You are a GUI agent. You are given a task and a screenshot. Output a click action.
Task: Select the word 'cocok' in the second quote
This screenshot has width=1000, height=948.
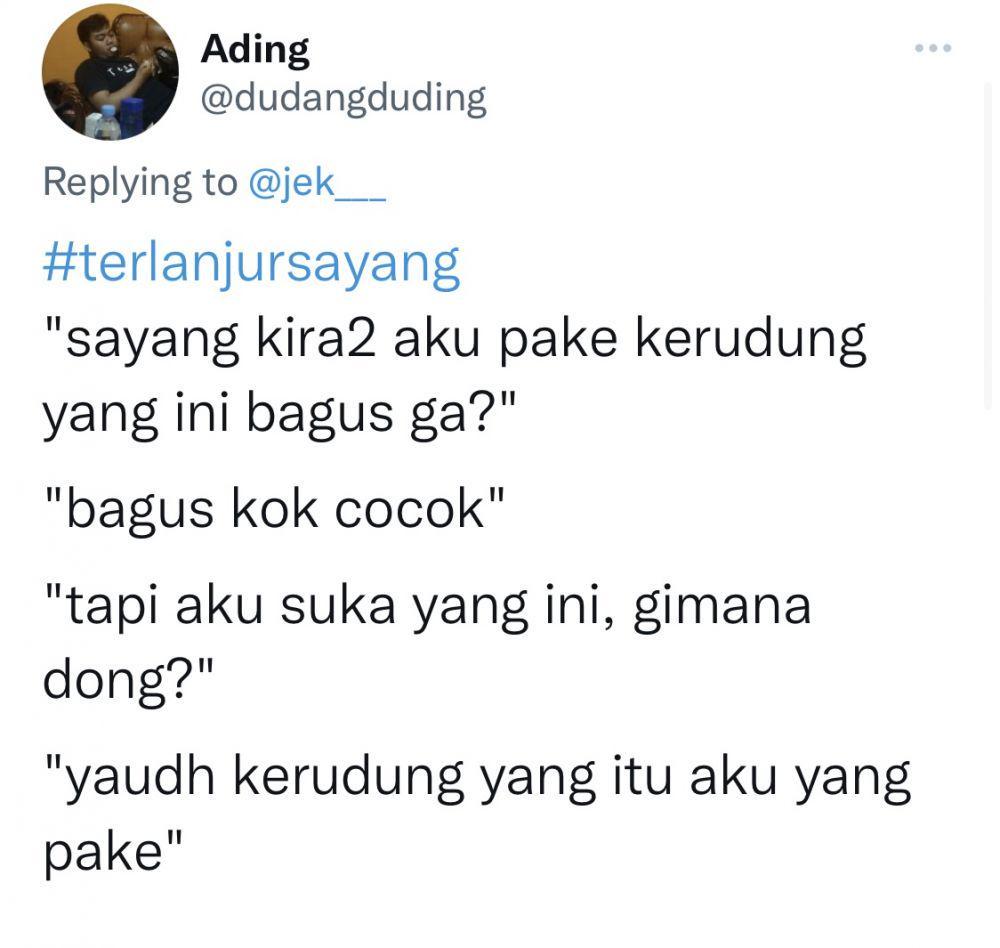click(410, 511)
